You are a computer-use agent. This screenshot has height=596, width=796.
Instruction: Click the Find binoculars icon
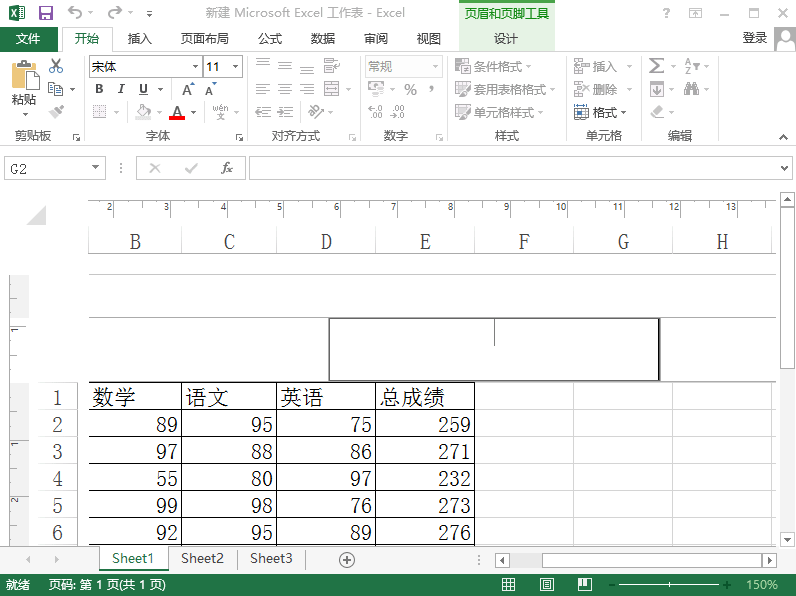pyautogui.click(x=691, y=89)
